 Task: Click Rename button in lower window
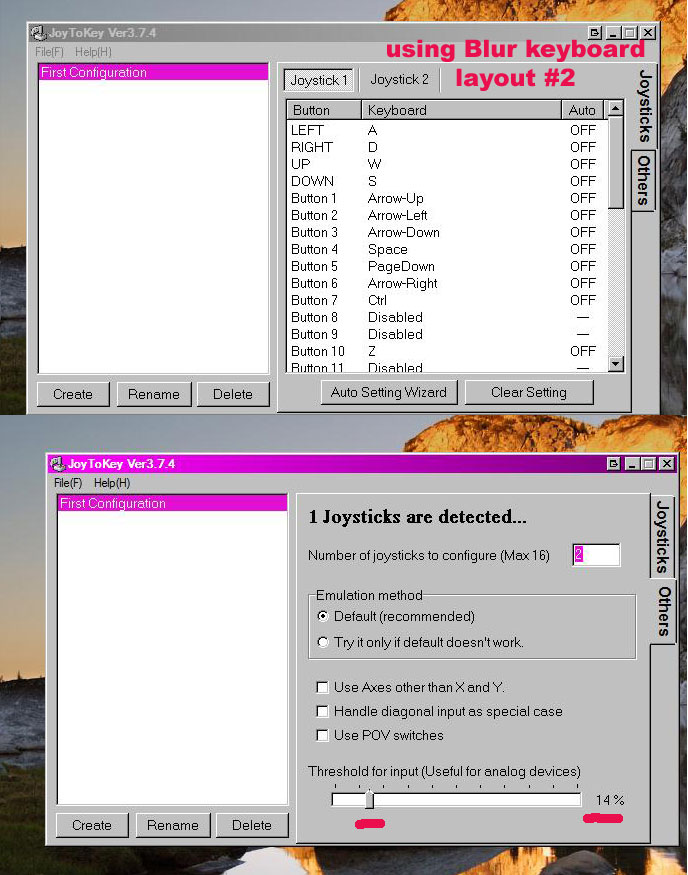(x=173, y=825)
